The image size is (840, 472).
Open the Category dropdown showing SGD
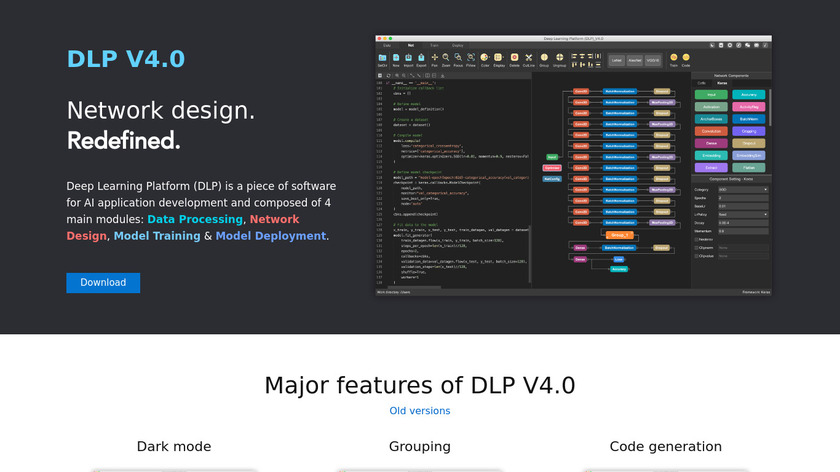coord(743,190)
